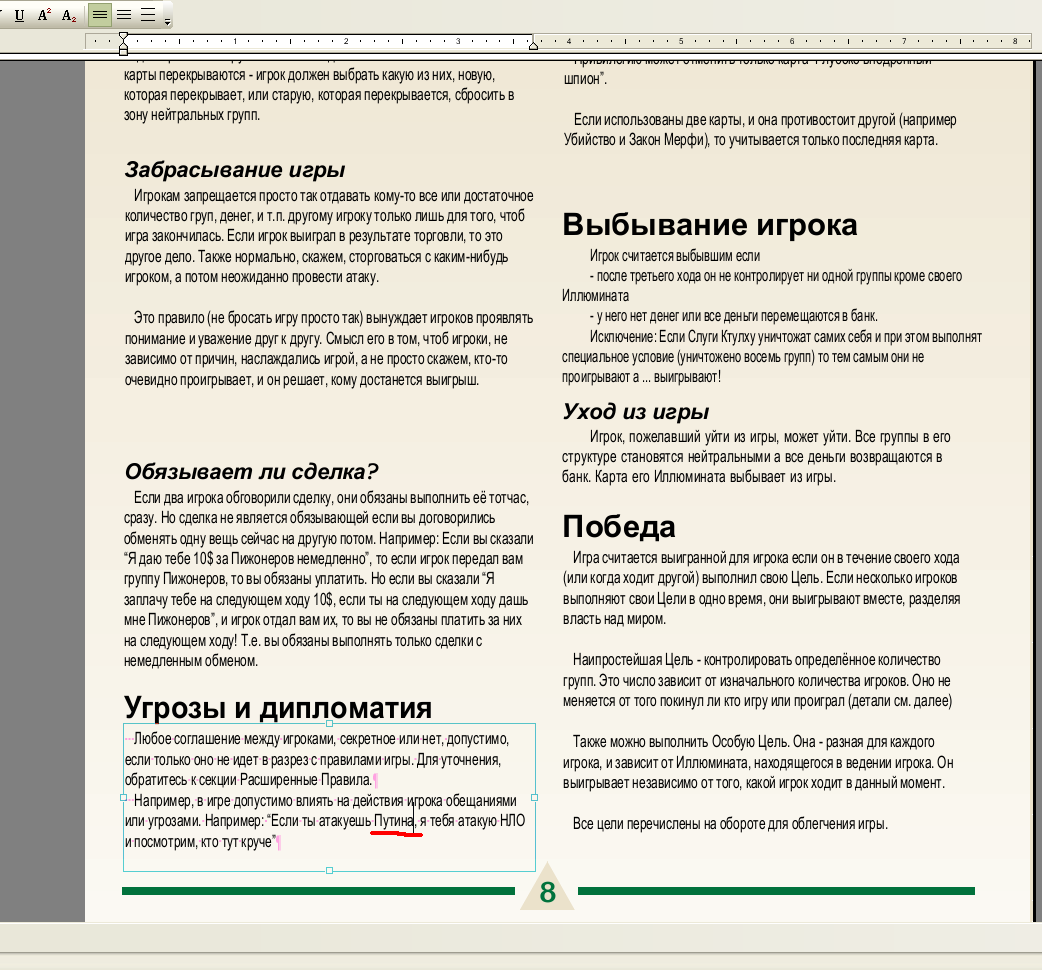Viewport: 1042px width, 970px height.
Task: Click the words "Также можно выполнить Особую Цель"
Action: (679, 742)
